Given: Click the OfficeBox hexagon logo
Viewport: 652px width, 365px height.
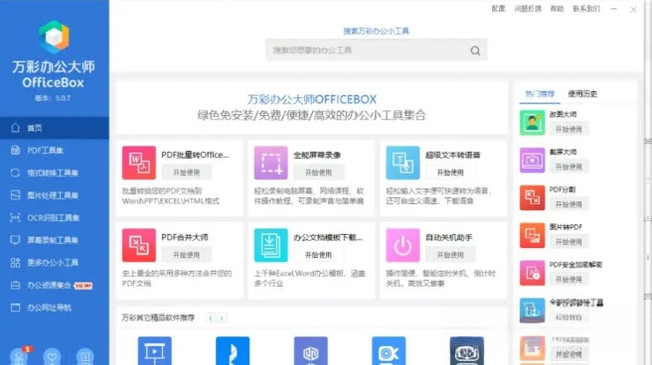Looking at the screenshot, I should pyautogui.click(x=54, y=37).
